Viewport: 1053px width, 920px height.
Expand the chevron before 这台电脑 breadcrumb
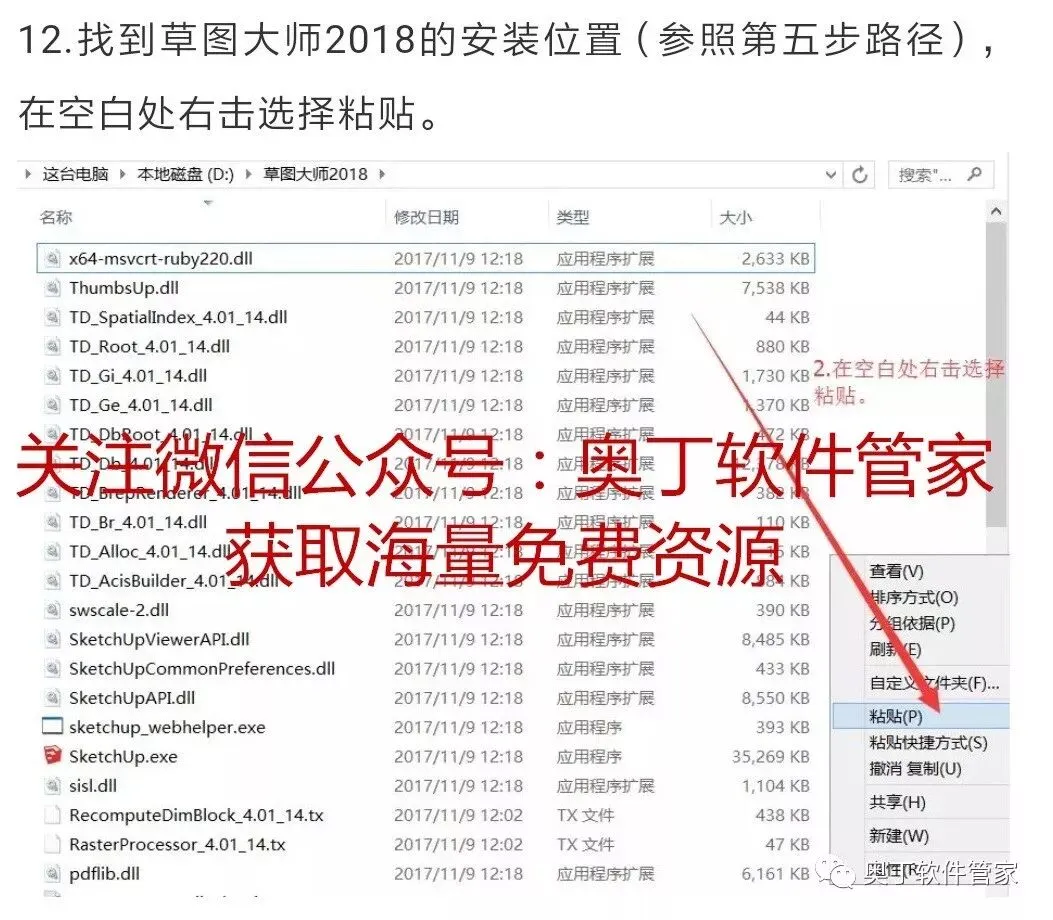[28, 175]
